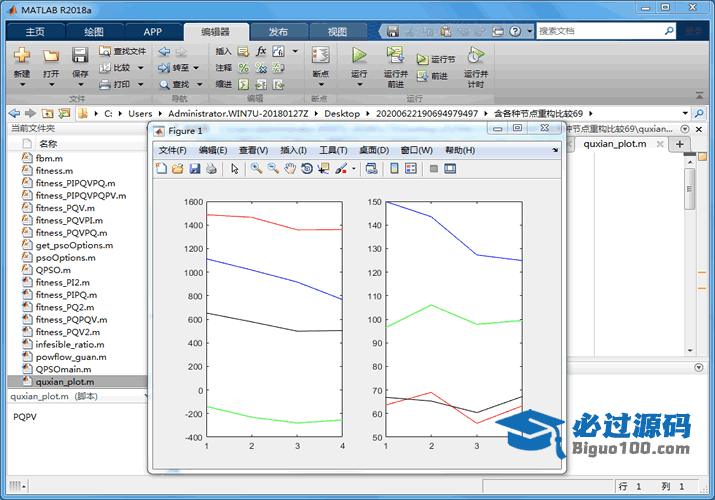Click the comment percent icon
Screen dimensions: 715x500
click(x=244, y=68)
